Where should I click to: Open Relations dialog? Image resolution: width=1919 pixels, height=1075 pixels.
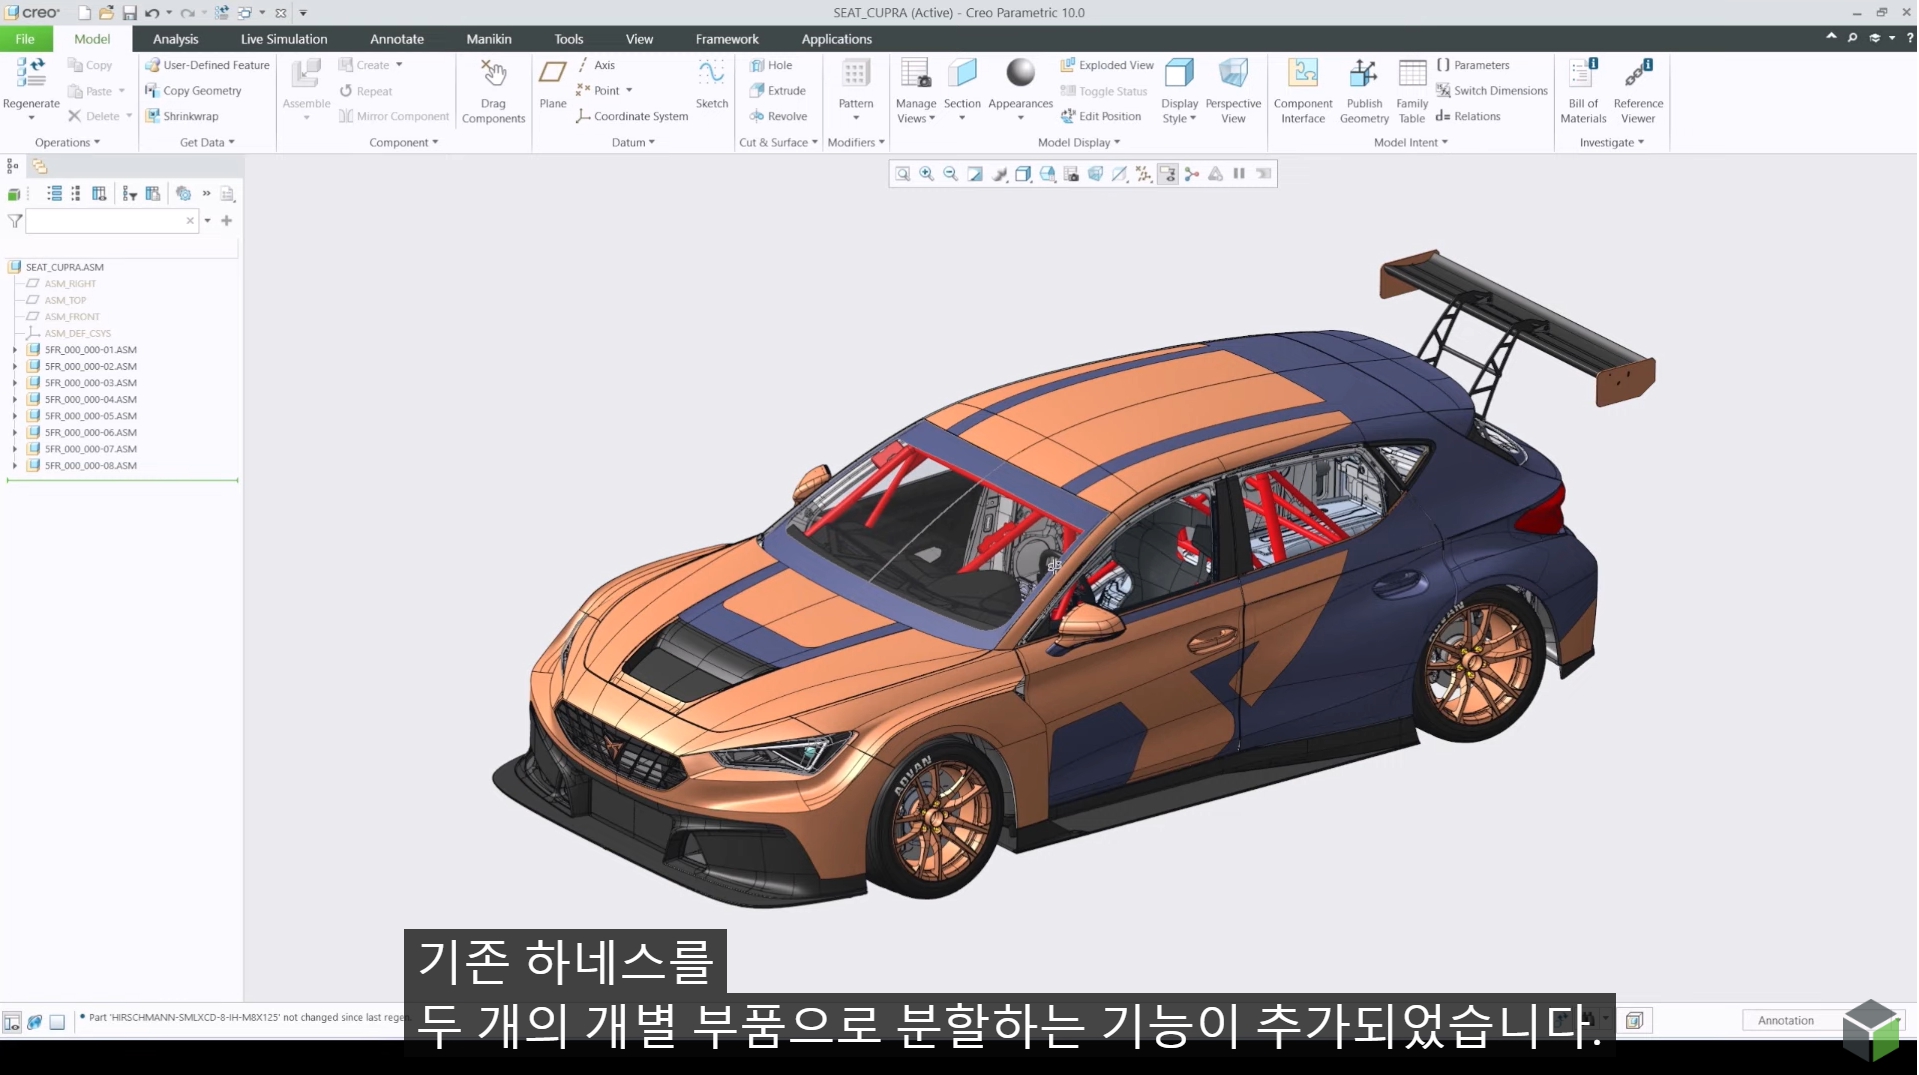pos(1468,116)
